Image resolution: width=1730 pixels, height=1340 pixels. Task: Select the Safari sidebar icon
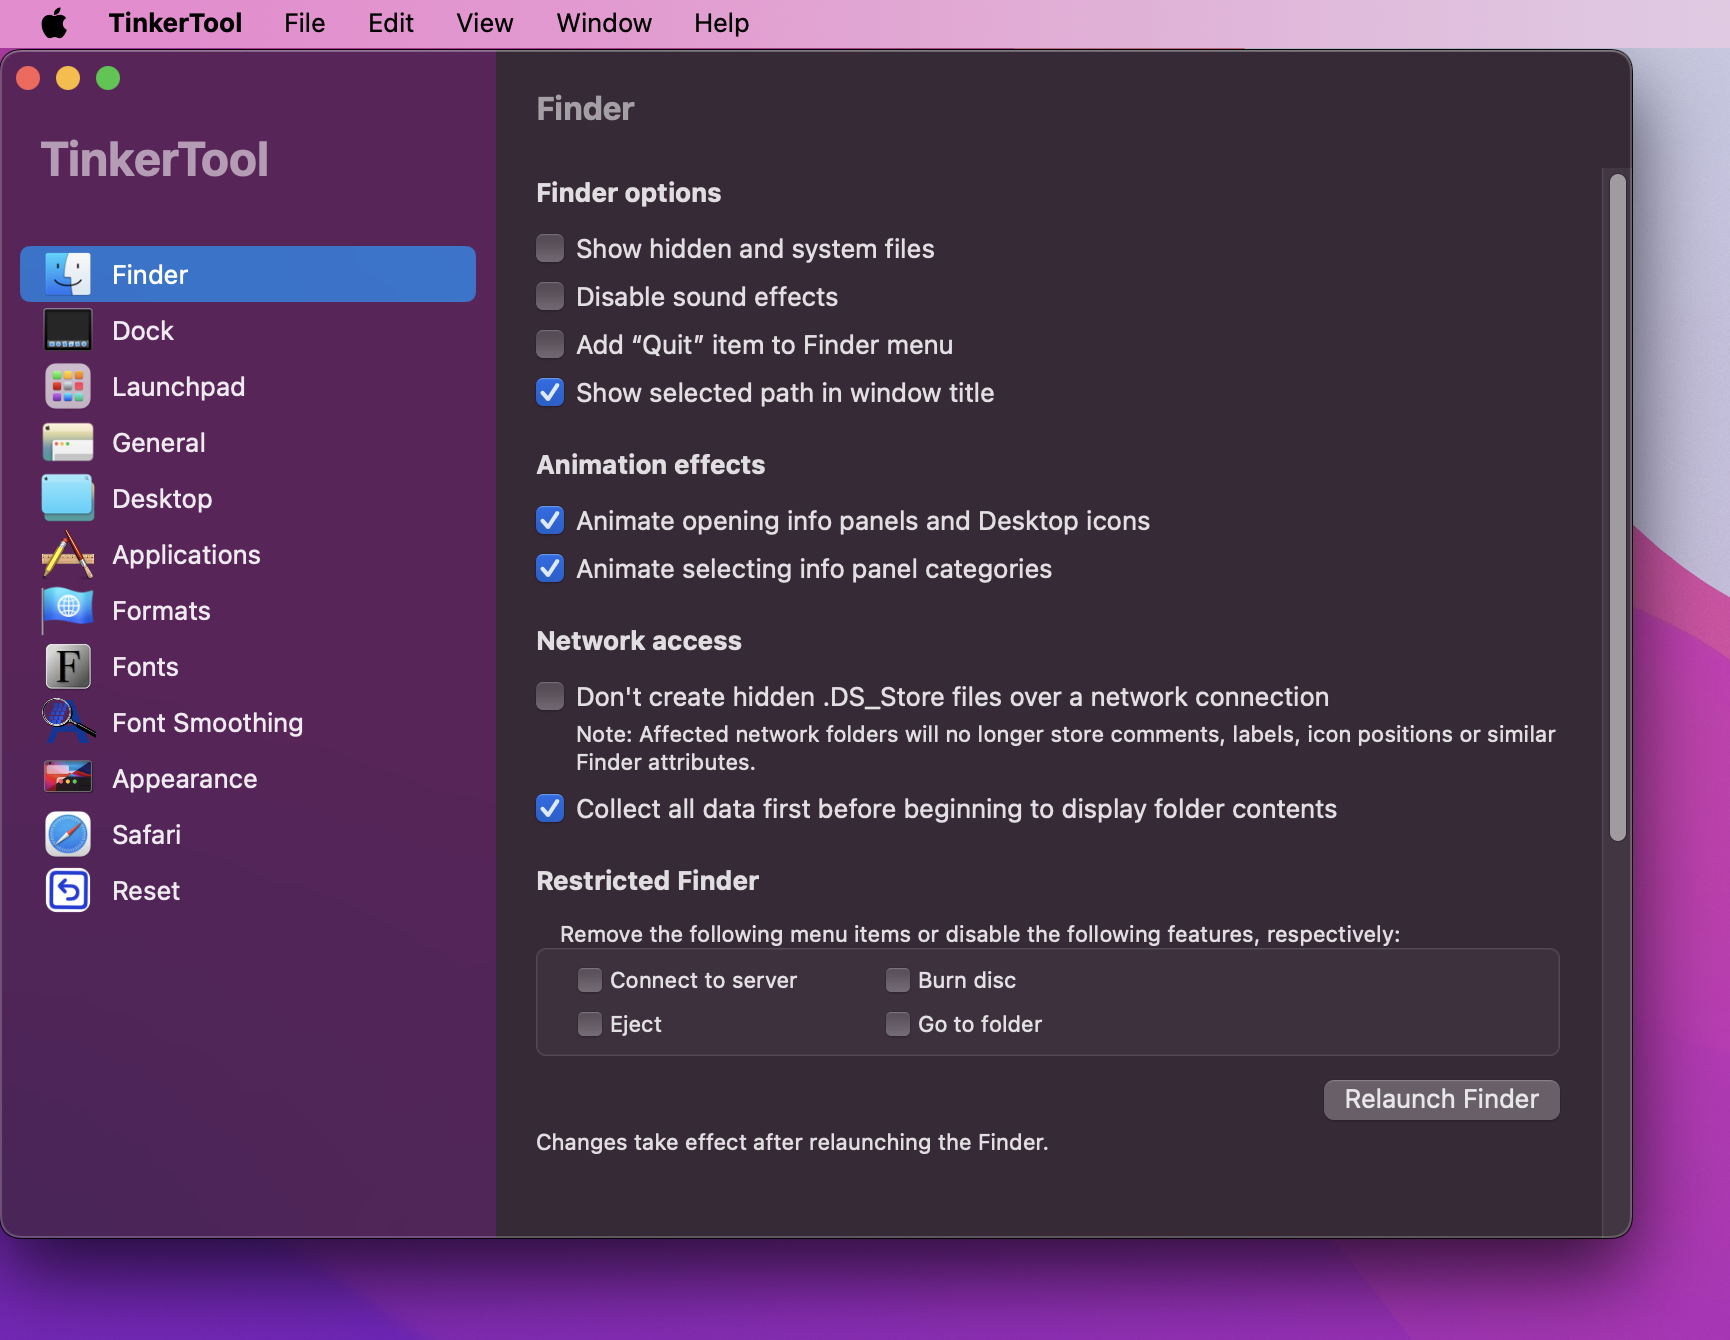click(x=67, y=834)
